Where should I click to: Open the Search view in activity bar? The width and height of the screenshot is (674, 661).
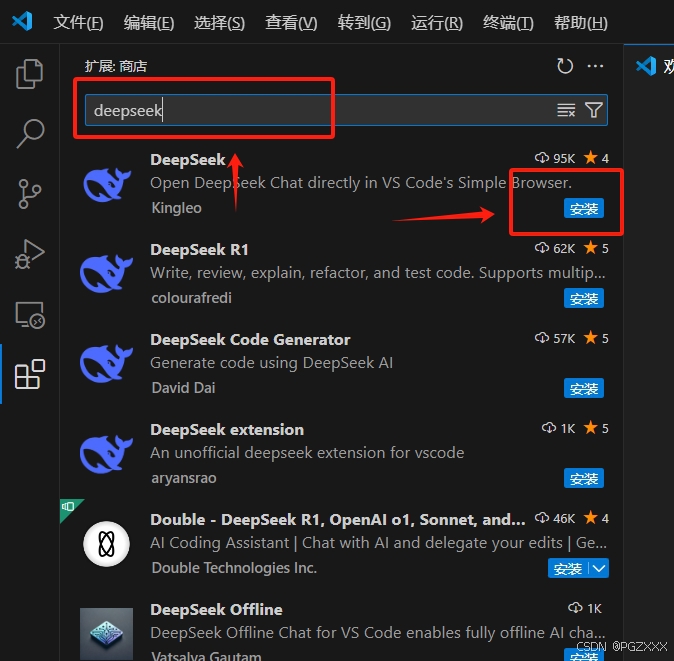tap(30, 133)
